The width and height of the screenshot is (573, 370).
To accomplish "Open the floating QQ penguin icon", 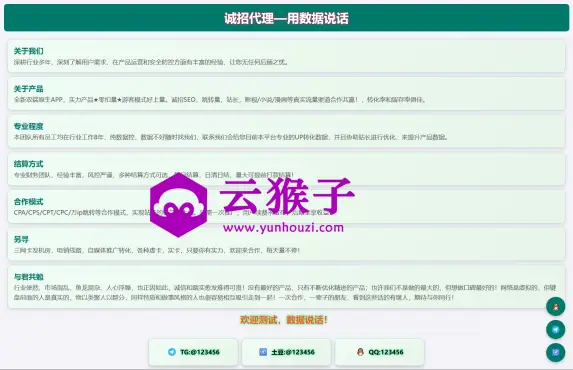I will click(555, 306).
